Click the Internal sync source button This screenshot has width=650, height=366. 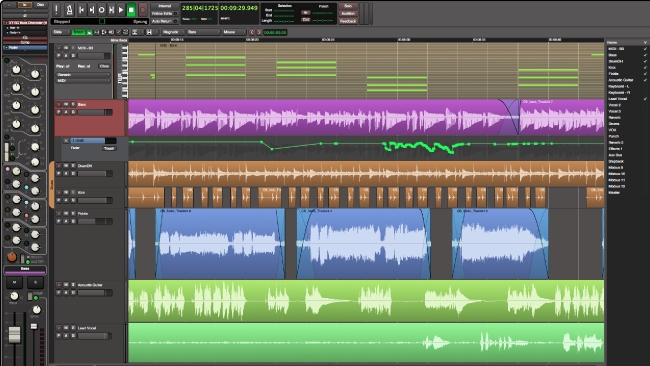165,6
